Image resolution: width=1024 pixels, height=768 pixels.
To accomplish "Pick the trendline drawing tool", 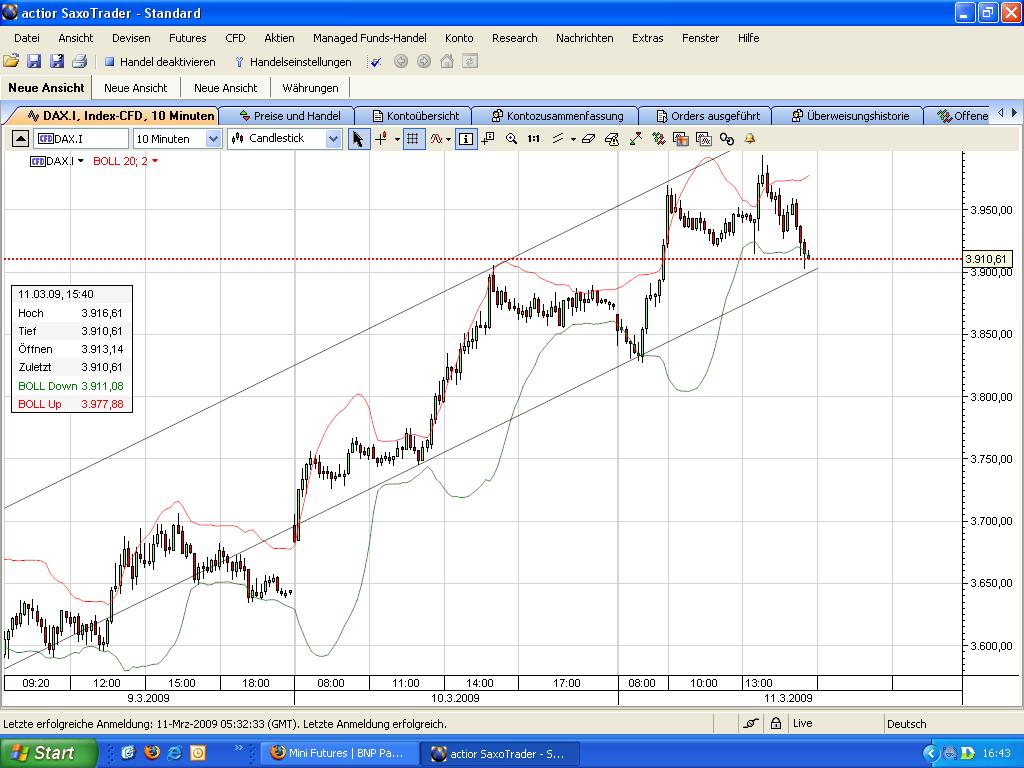I will click(556, 139).
